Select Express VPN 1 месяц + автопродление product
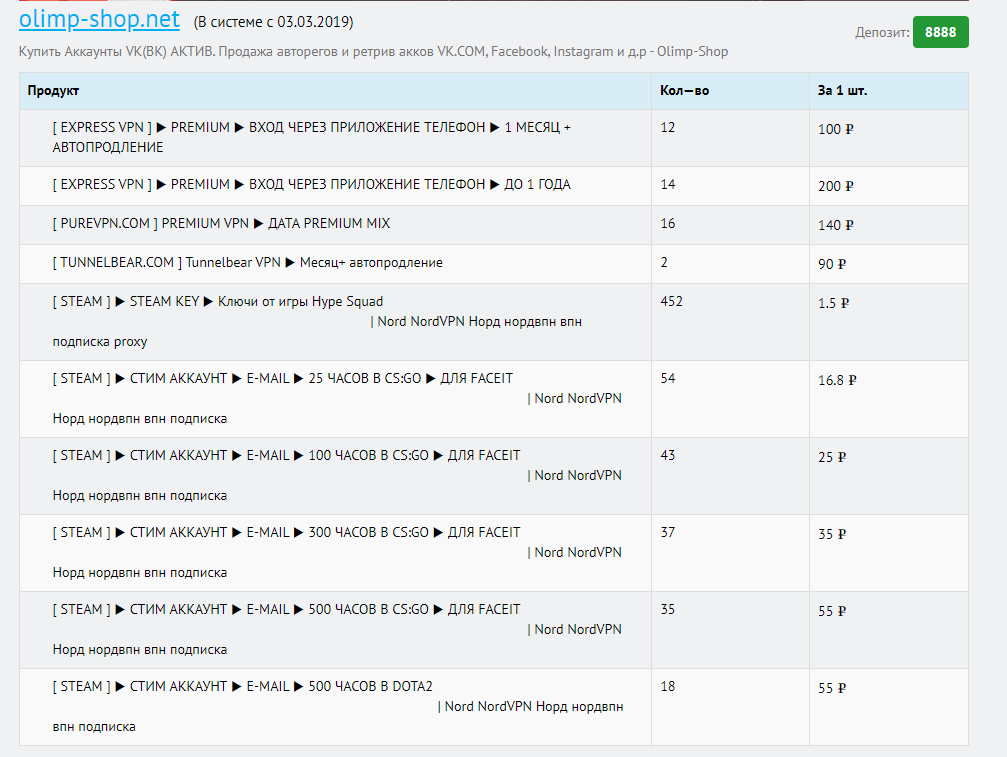 311,137
